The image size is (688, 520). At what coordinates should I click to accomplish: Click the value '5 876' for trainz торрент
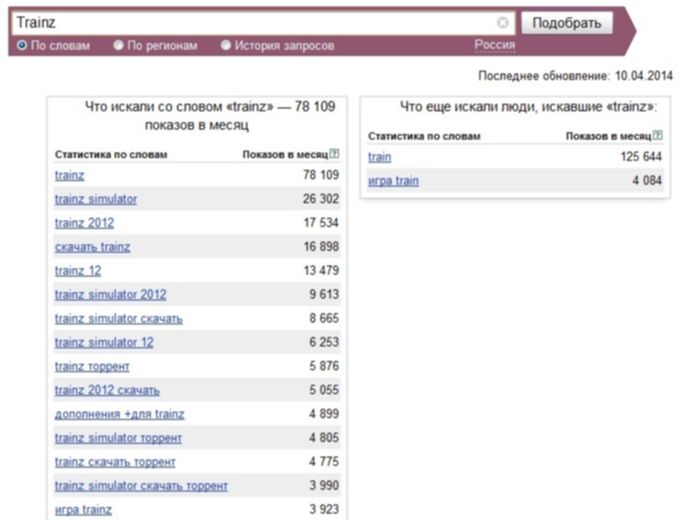point(324,366)
